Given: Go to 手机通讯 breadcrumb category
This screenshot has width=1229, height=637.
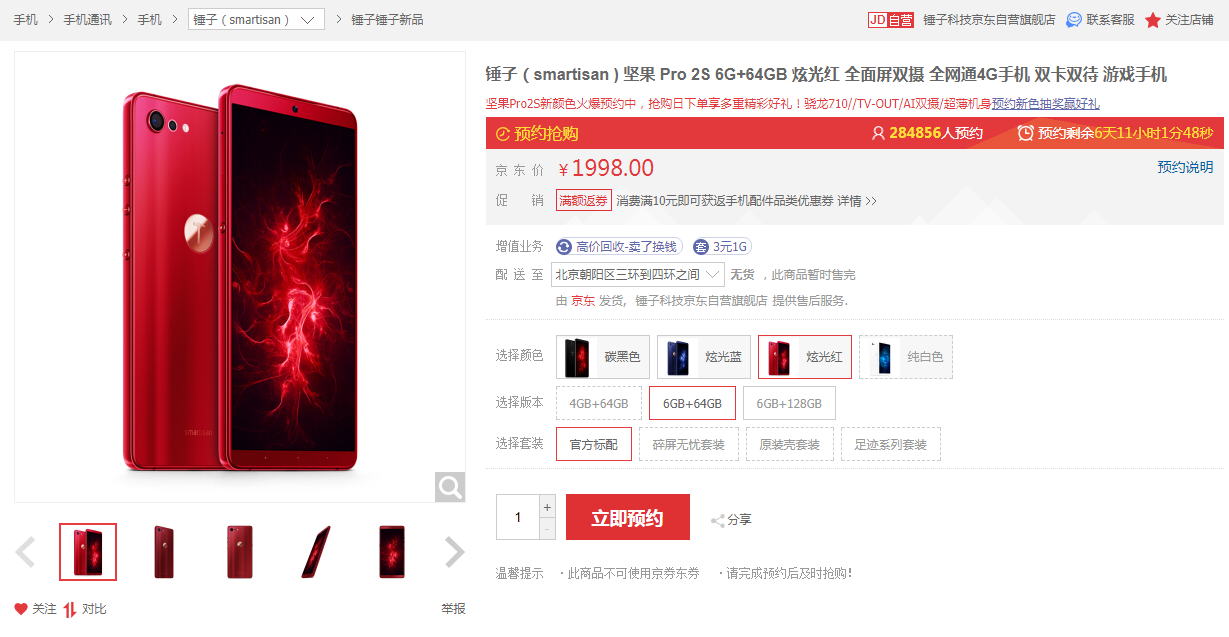Looking at the screenshot, I should coord(88,20).
